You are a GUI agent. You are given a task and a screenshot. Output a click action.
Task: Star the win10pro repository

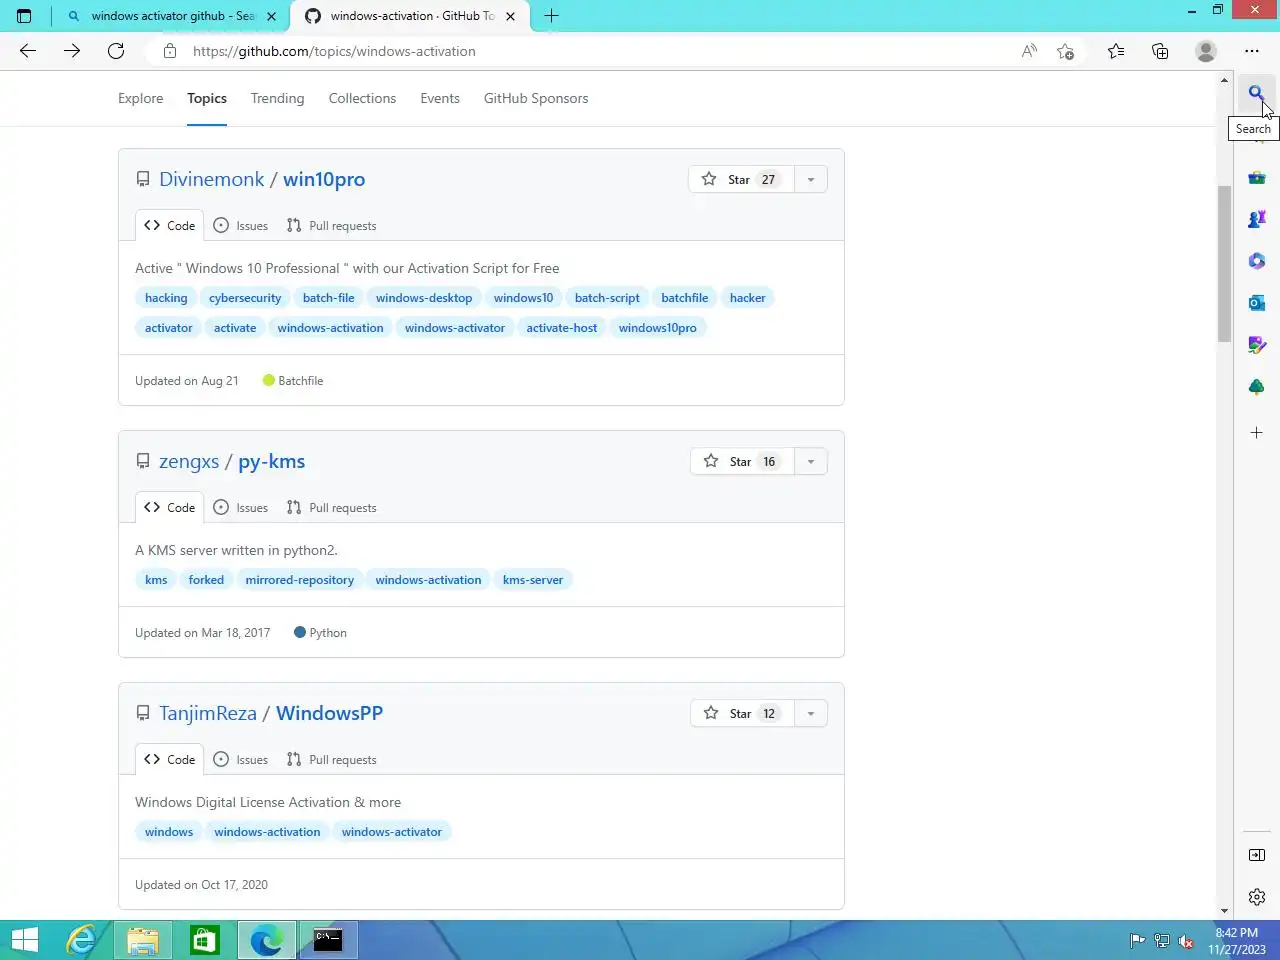741,179
